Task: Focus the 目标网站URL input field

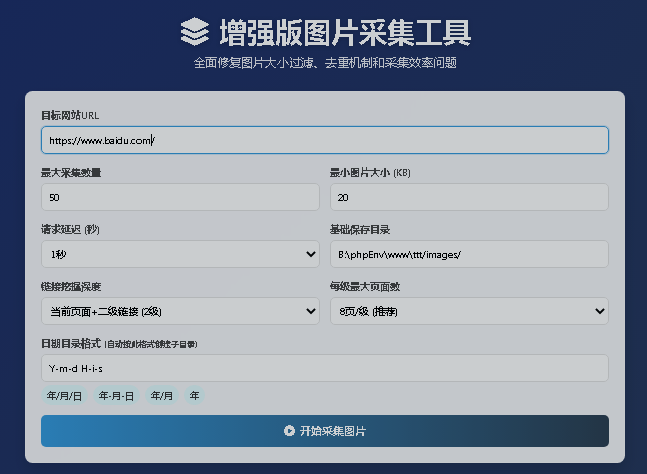Action: [325, 140]
